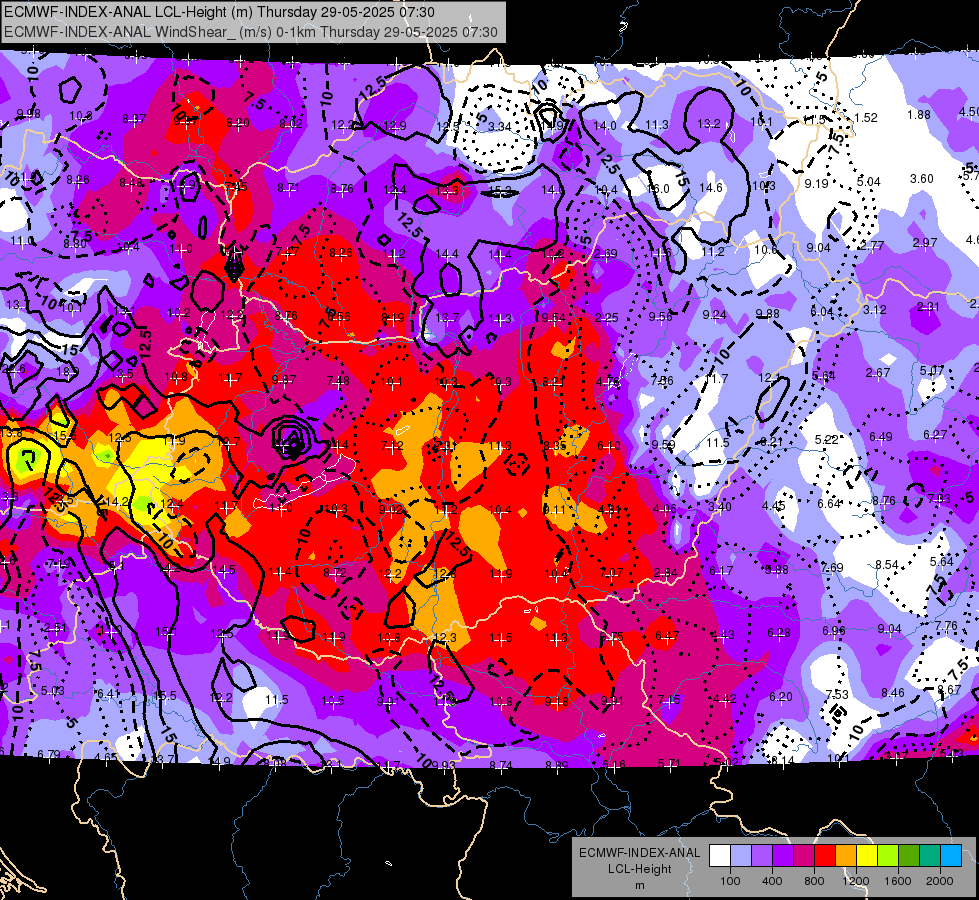The height and width of the screenshot is (900, 979).
Task: Click the '1200' legend tick label
Action: point(856,881)
